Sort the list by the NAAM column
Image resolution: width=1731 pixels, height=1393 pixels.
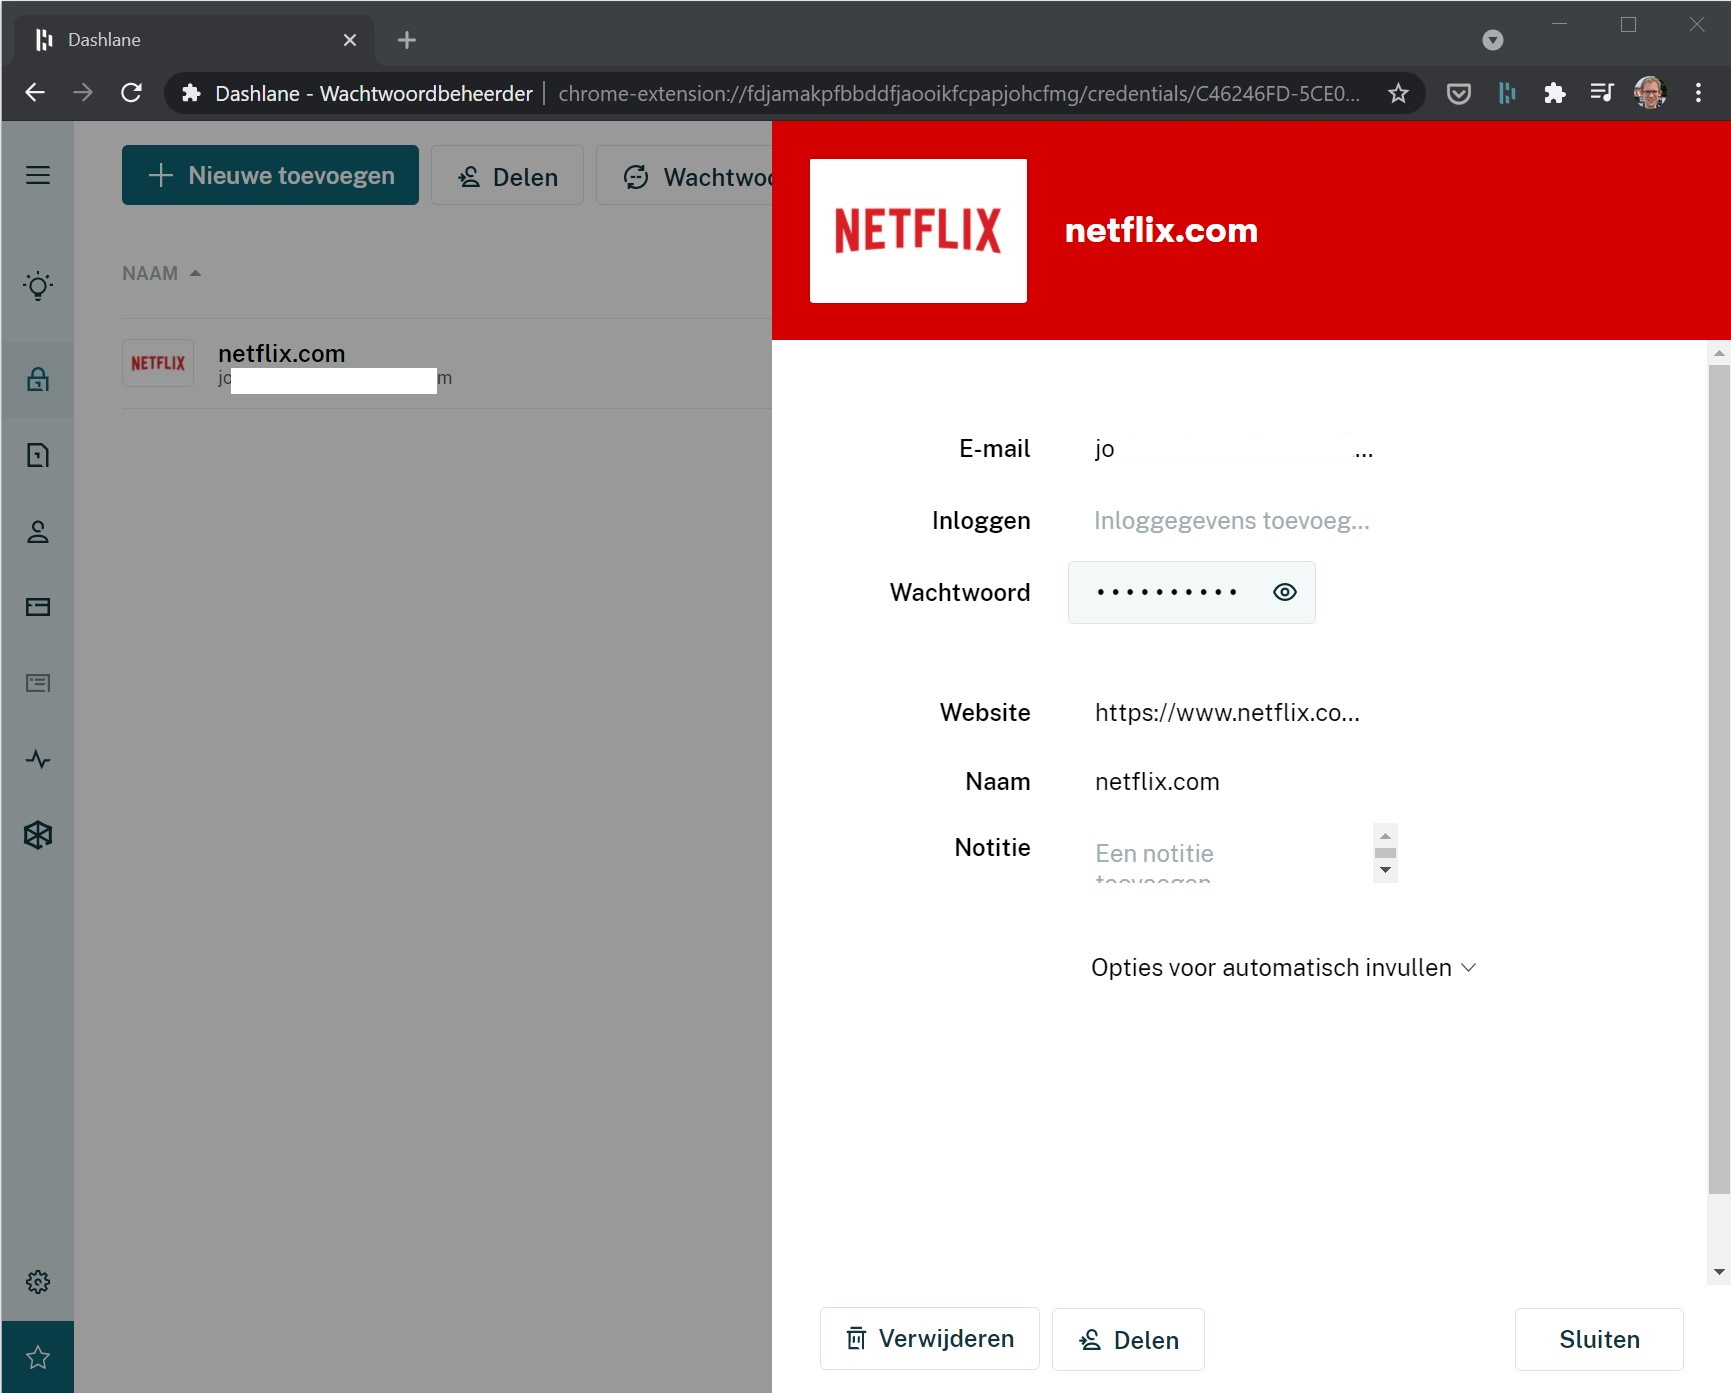coord(161,273)
